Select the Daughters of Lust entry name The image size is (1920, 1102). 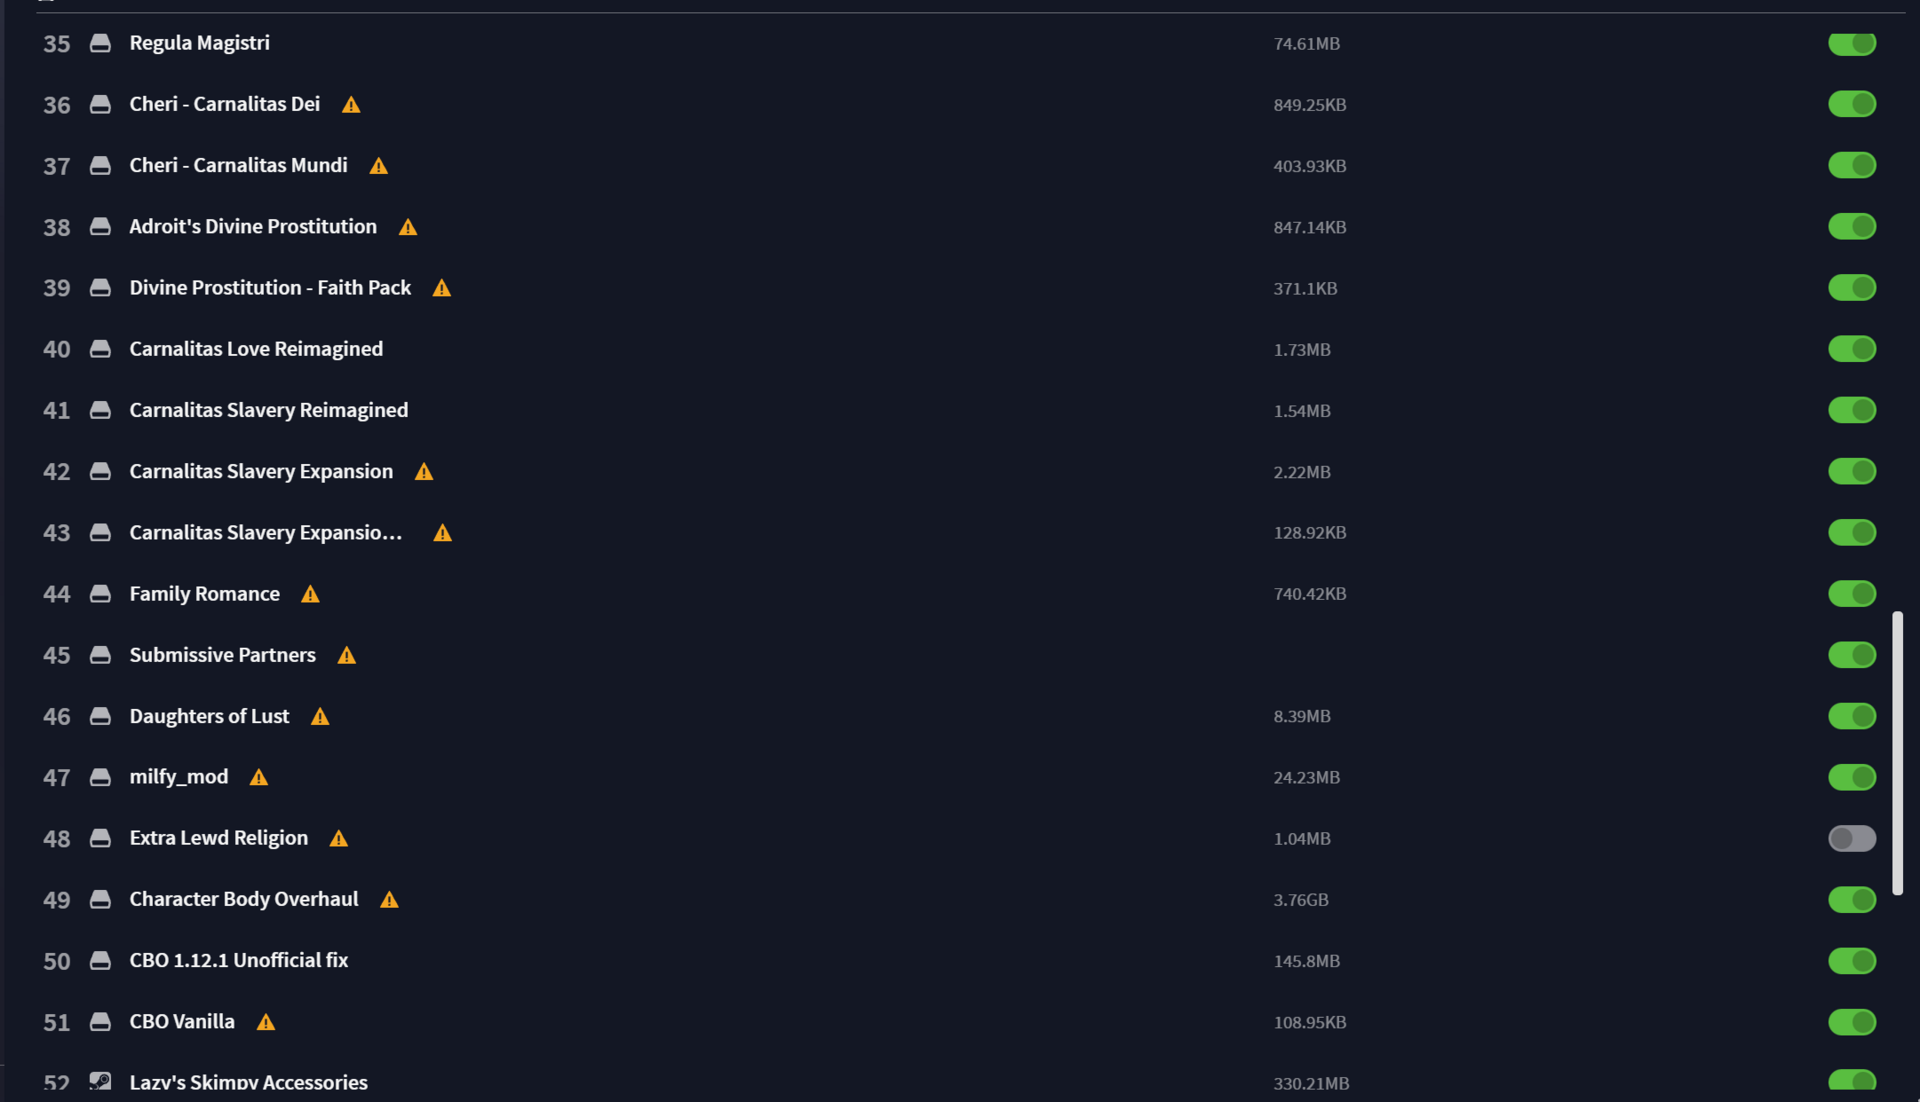pos(209,716)
